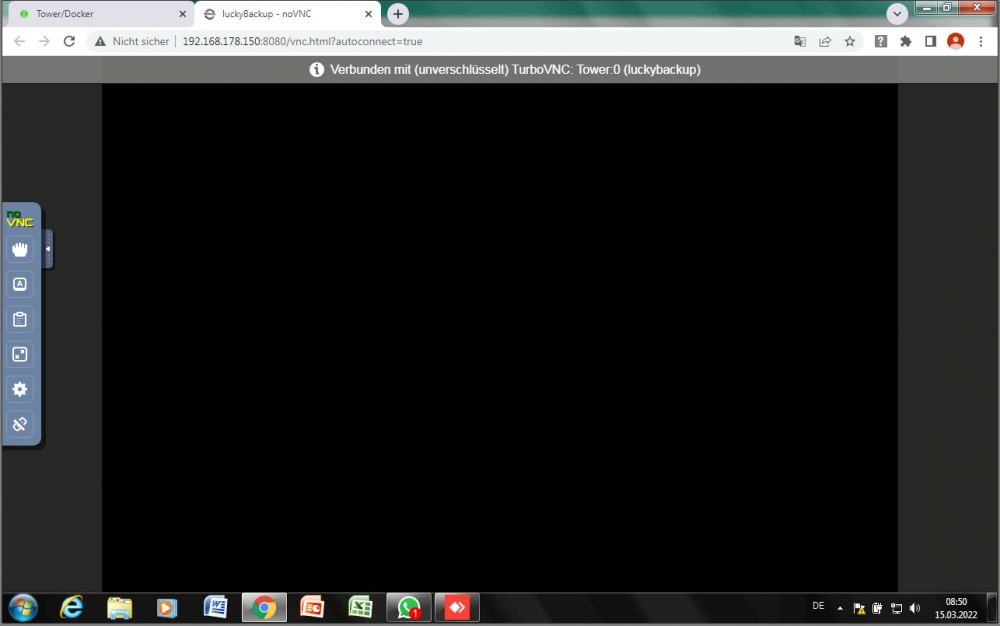Click the noVNC logo
Viewport: 1000px width, 626px height.
pyautogui.click(x=20, y=219)
